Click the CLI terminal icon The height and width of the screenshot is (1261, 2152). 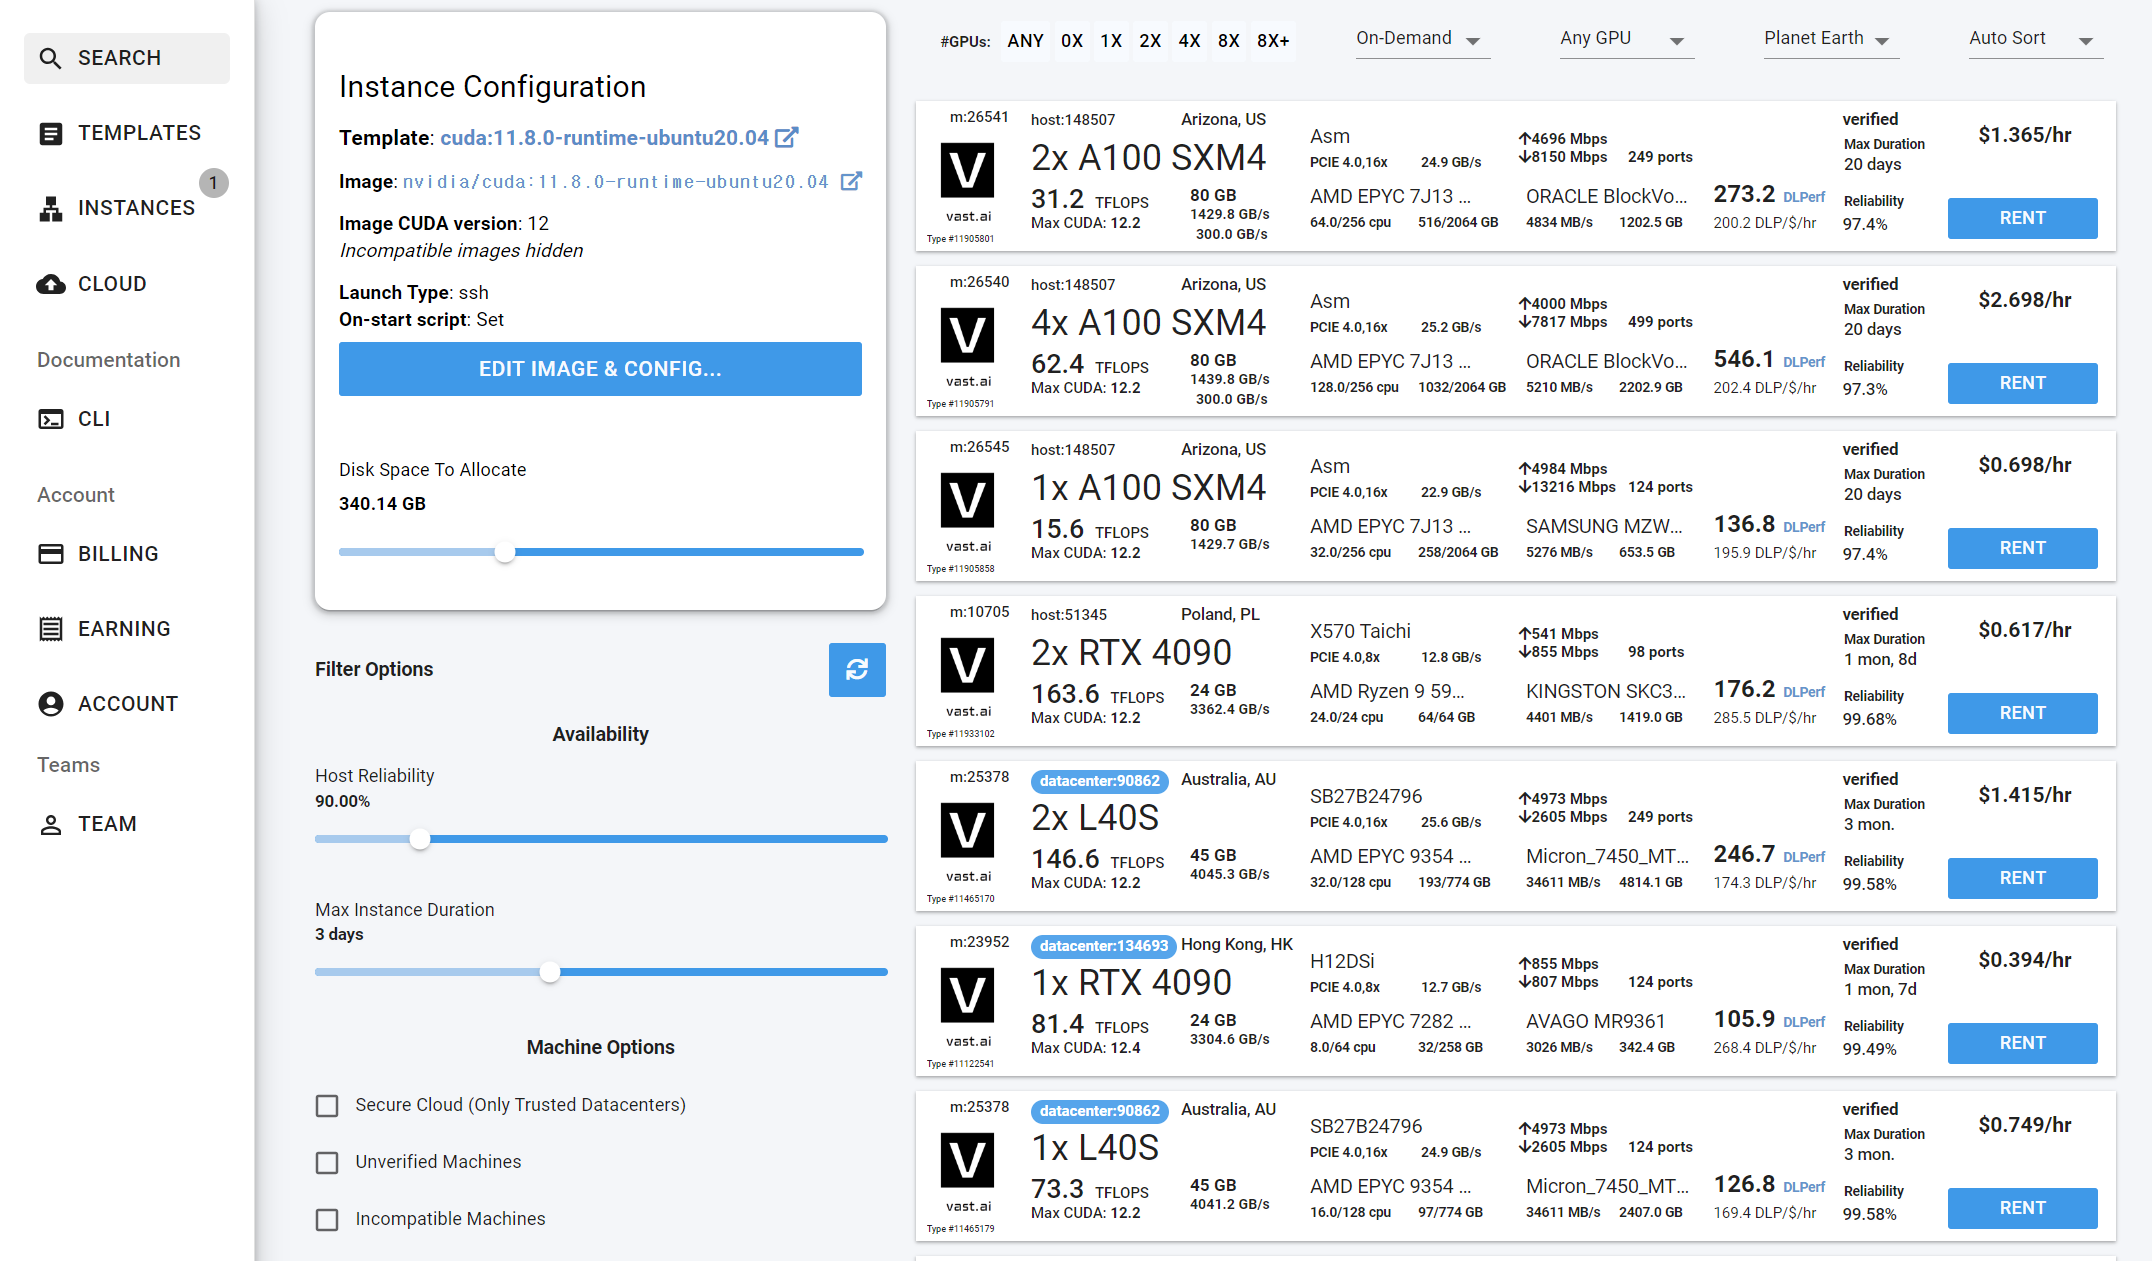[x=50, y=419]
